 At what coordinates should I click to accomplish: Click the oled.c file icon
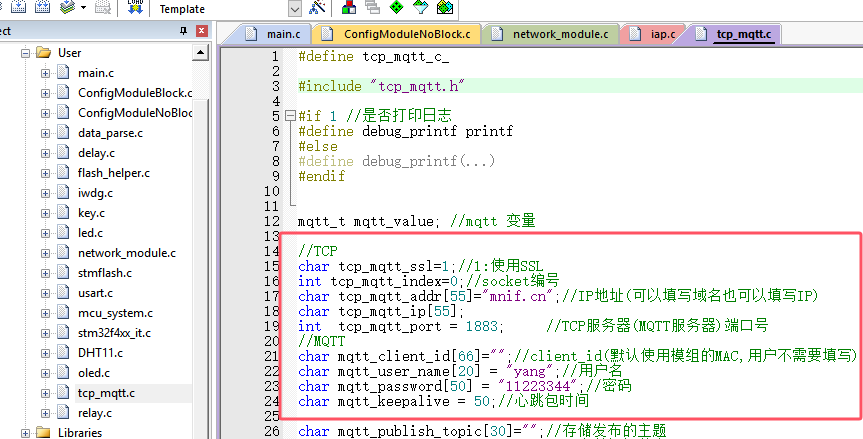(x=63, y=373)
